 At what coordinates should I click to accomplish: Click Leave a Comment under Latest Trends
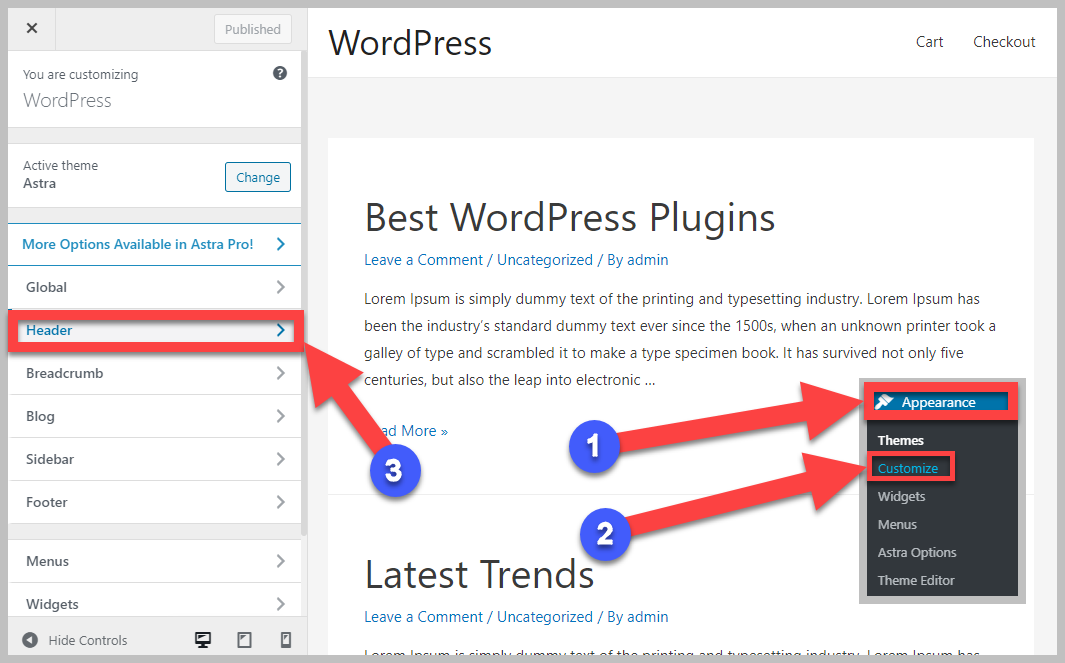[x=423, y=617]
